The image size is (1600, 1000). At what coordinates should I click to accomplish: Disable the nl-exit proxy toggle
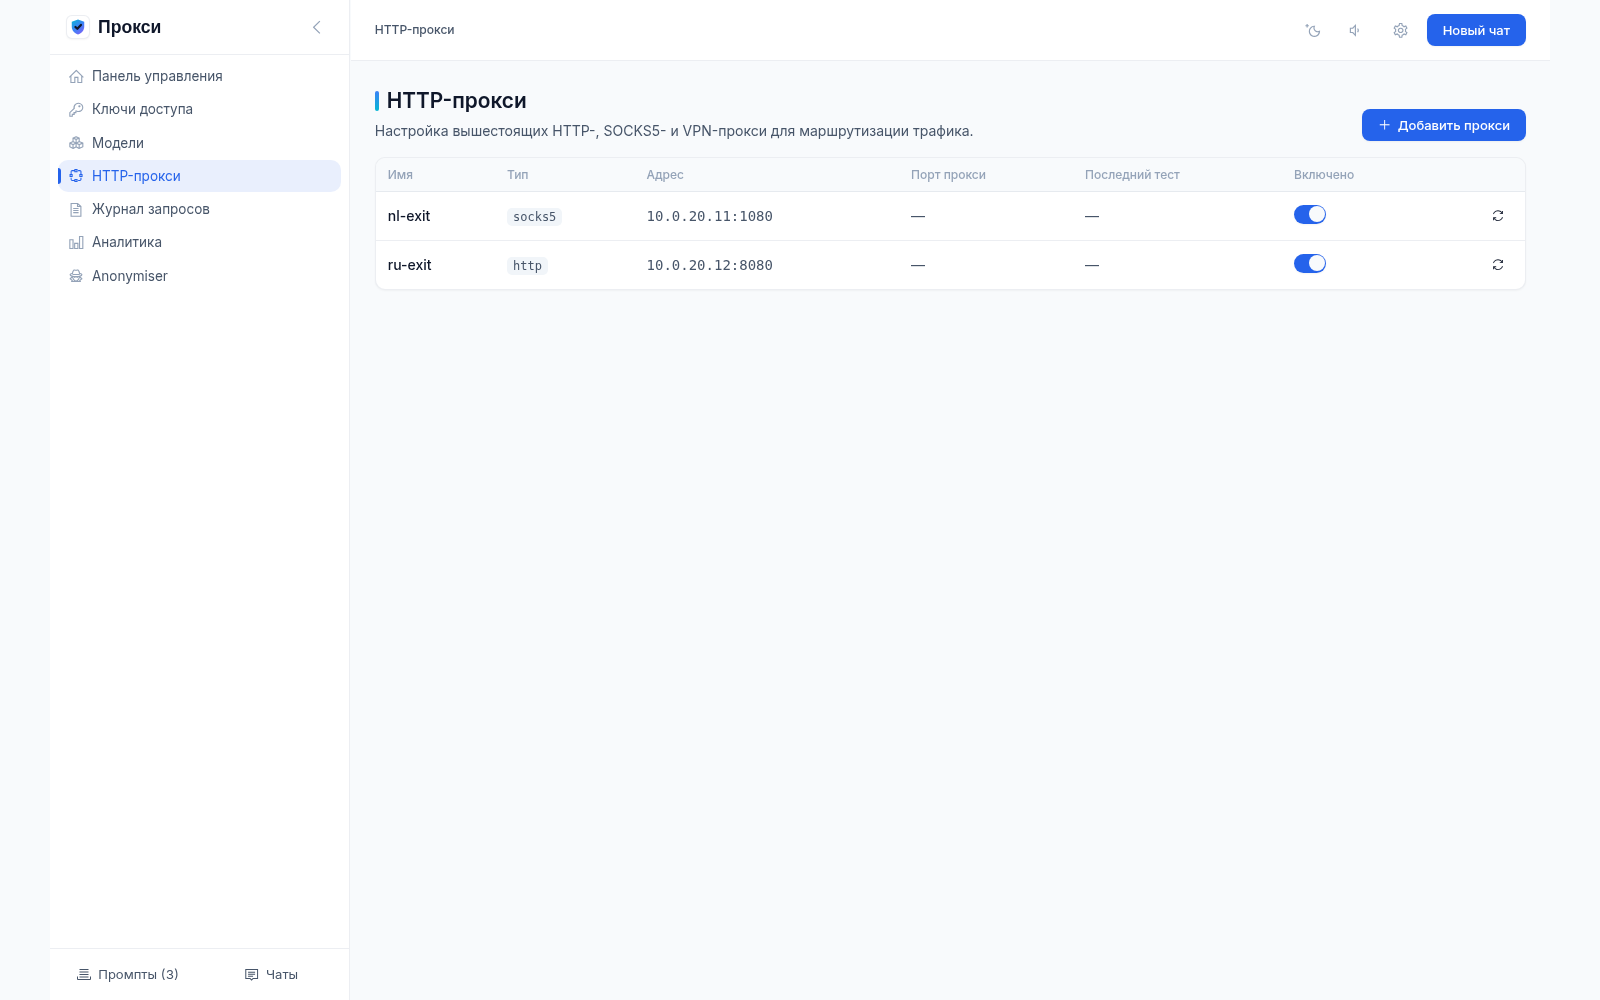click(1310, 214)
